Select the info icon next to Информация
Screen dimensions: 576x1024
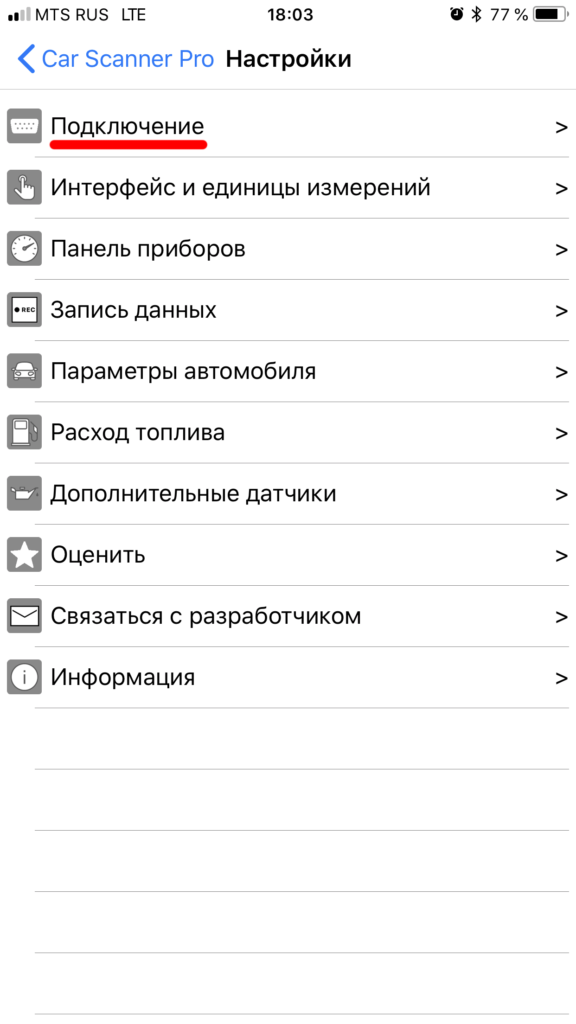pos(24,677)
